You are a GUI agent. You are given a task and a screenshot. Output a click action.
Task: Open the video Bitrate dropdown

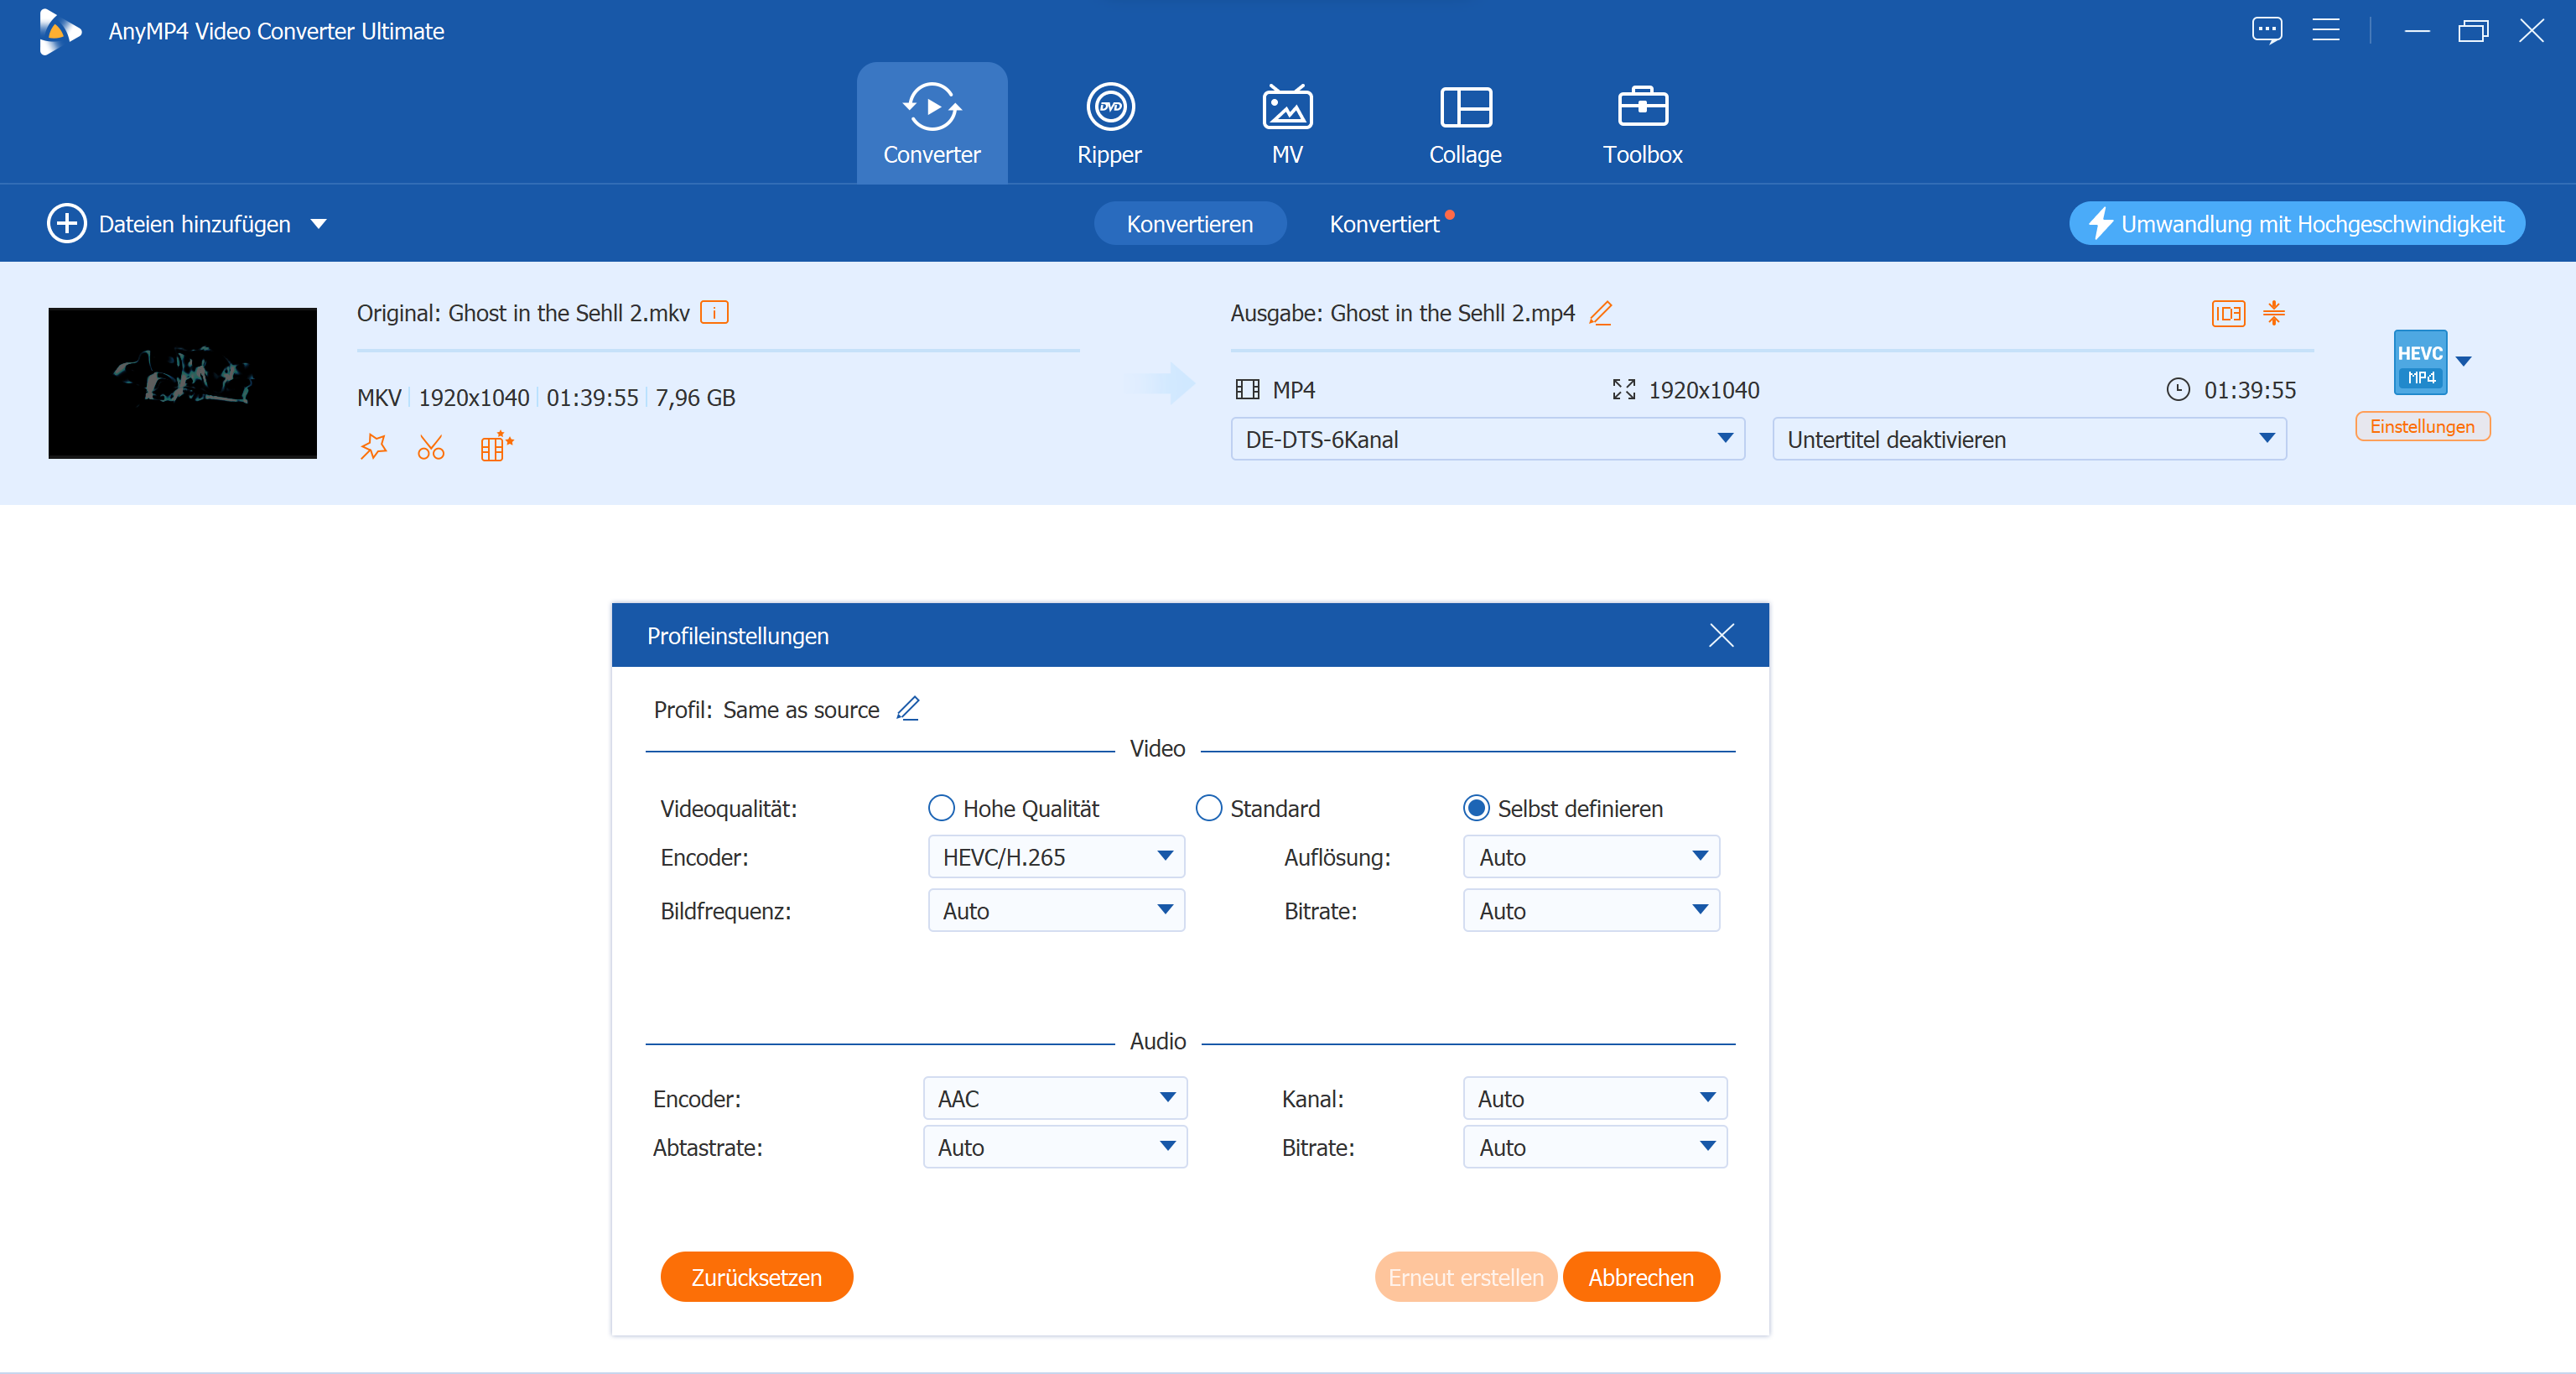[x=1591, y=911]
